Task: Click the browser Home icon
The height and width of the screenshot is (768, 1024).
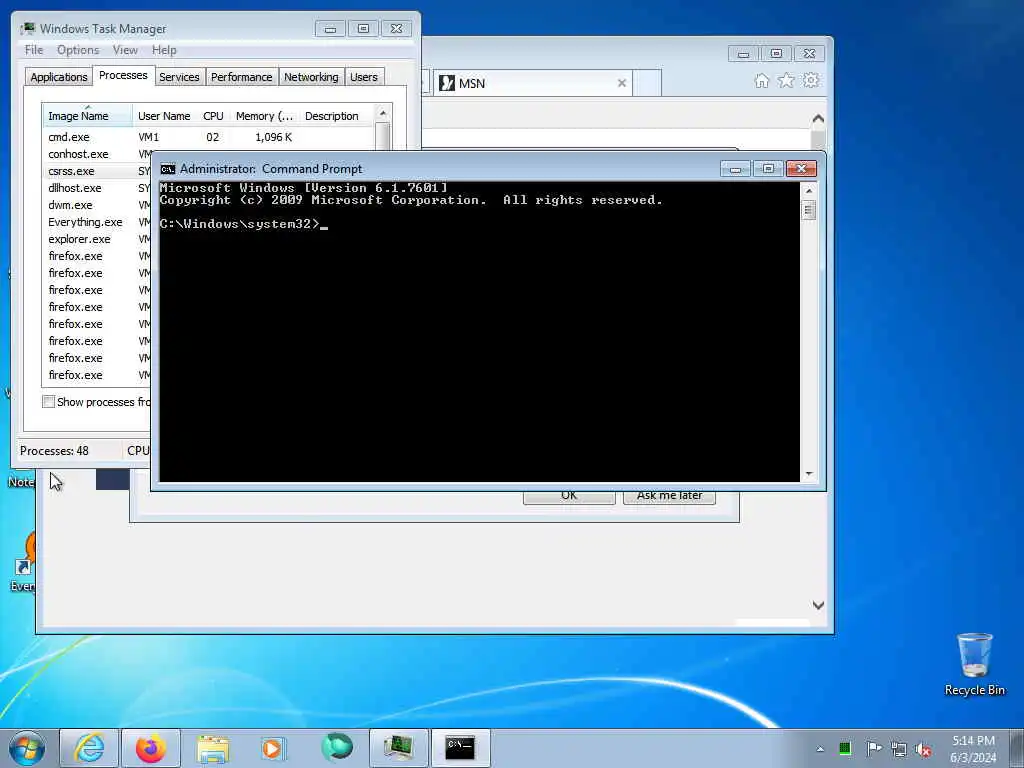Action: pyautogui.click(x=761, y=81)
